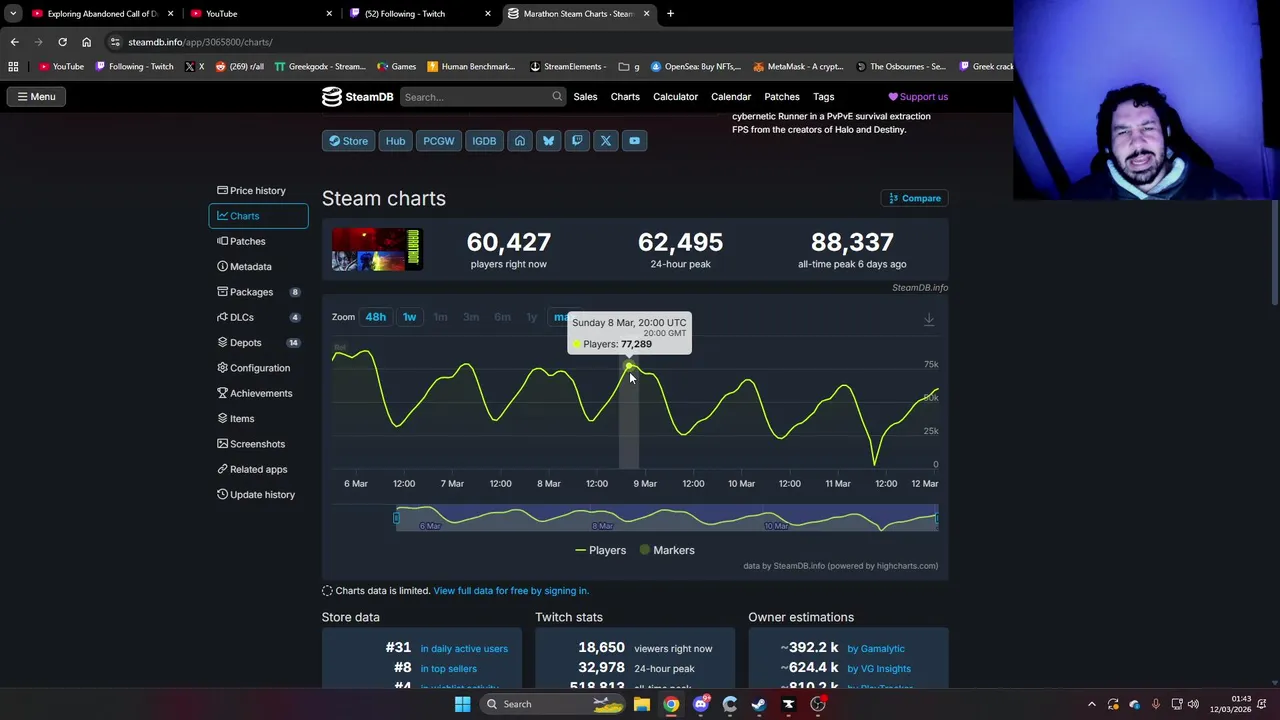This screenshot has height=720, width=1280.
Task: Open a new browser tab
Action: click(670, 14)
